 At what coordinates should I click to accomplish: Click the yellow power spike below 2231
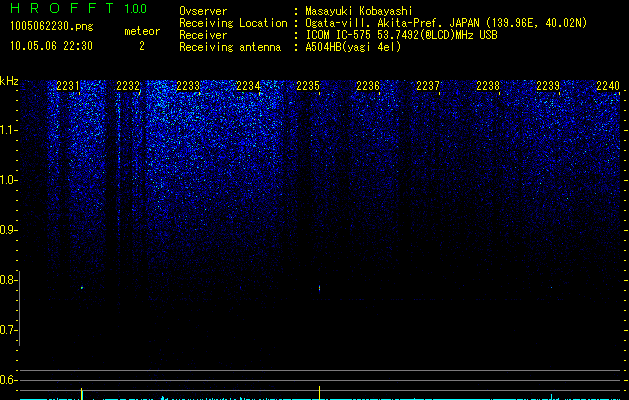pos(82,394)
